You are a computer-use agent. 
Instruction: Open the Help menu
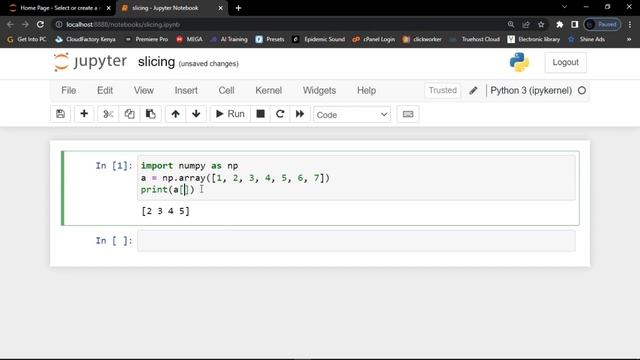[x=367, y=91]
